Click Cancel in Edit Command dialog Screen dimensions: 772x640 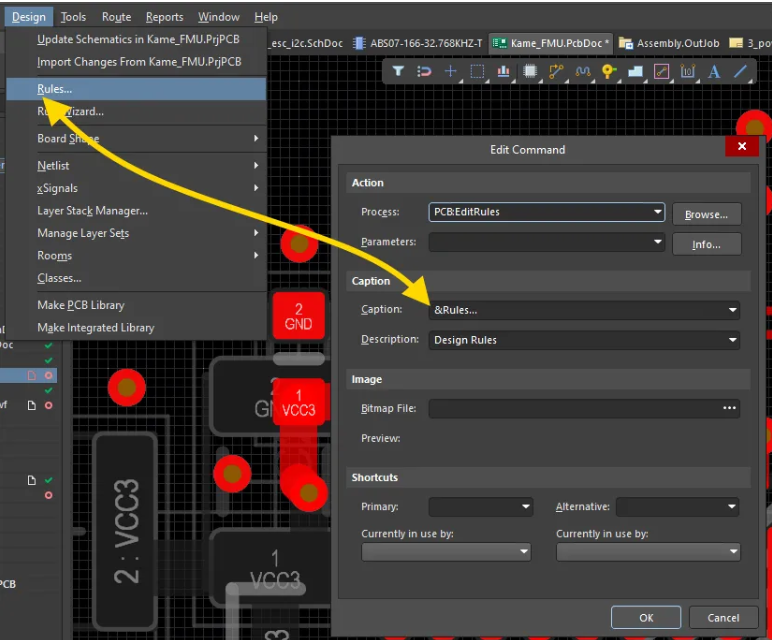click(723, 618)
